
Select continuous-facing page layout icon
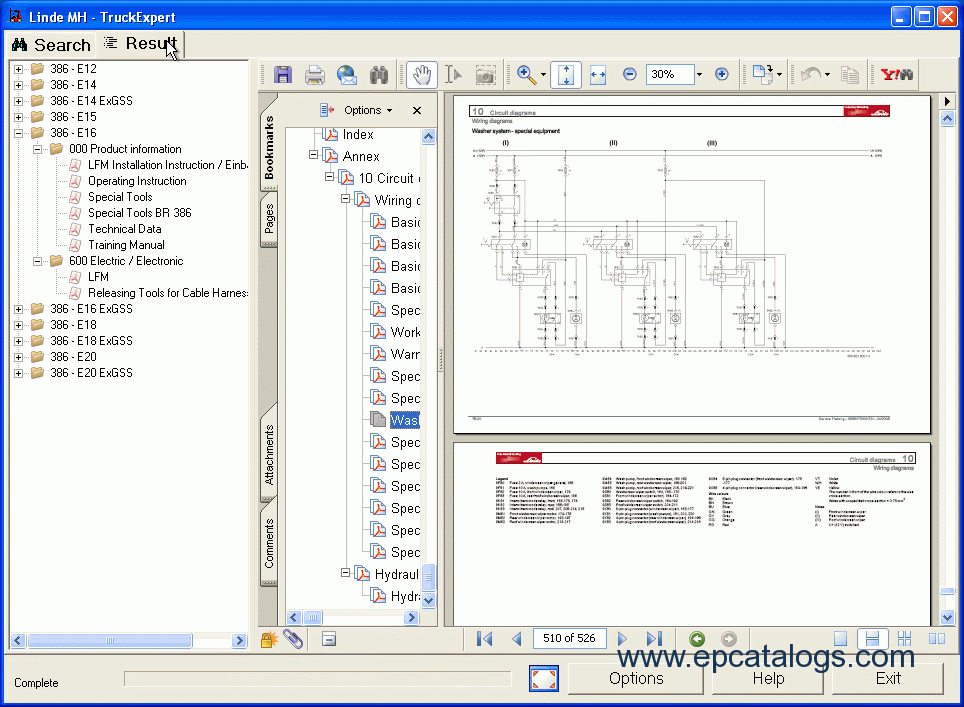tap(904, 639)
